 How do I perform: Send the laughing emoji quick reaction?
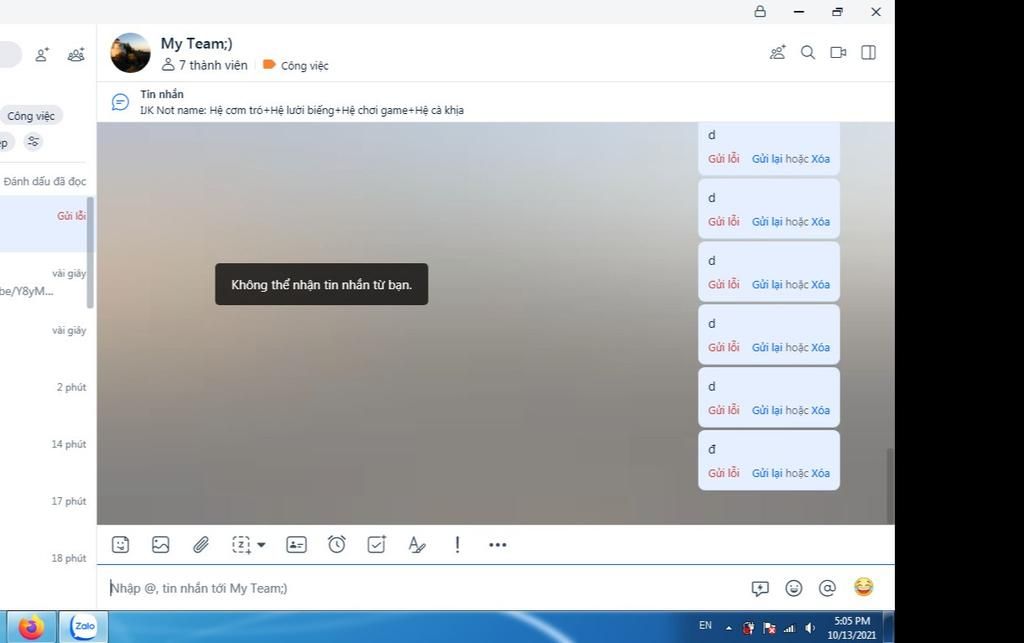[x=863, y=587]
